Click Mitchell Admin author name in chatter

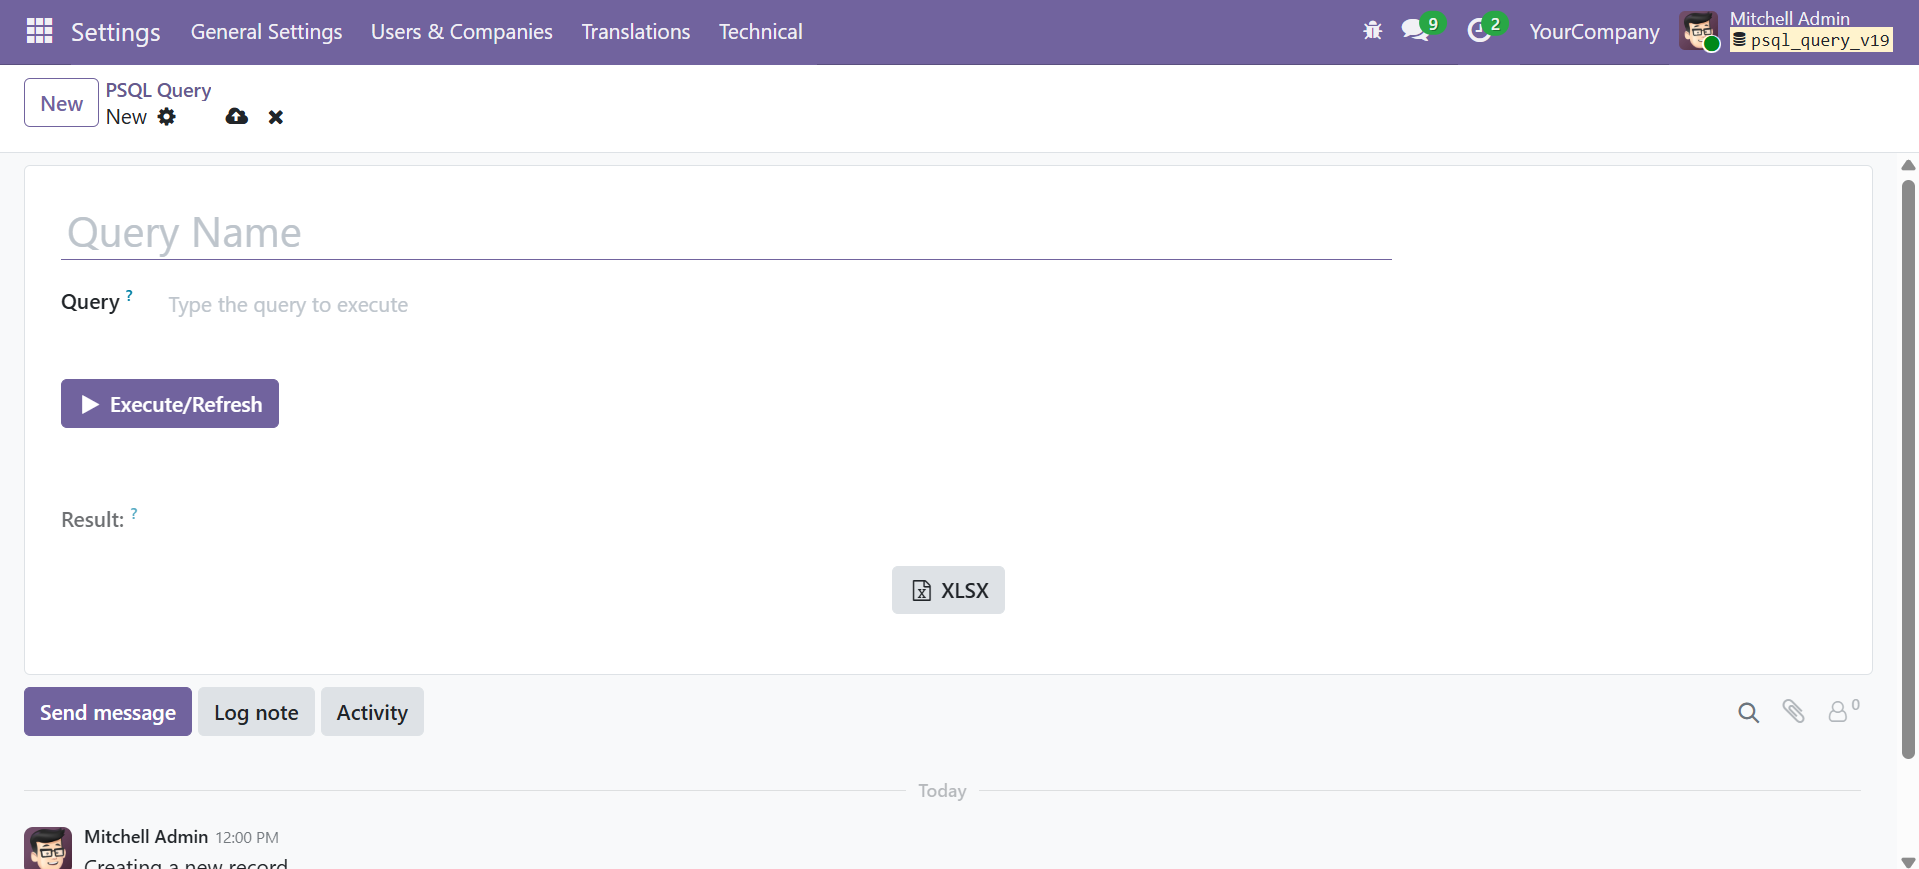(146, 836)
